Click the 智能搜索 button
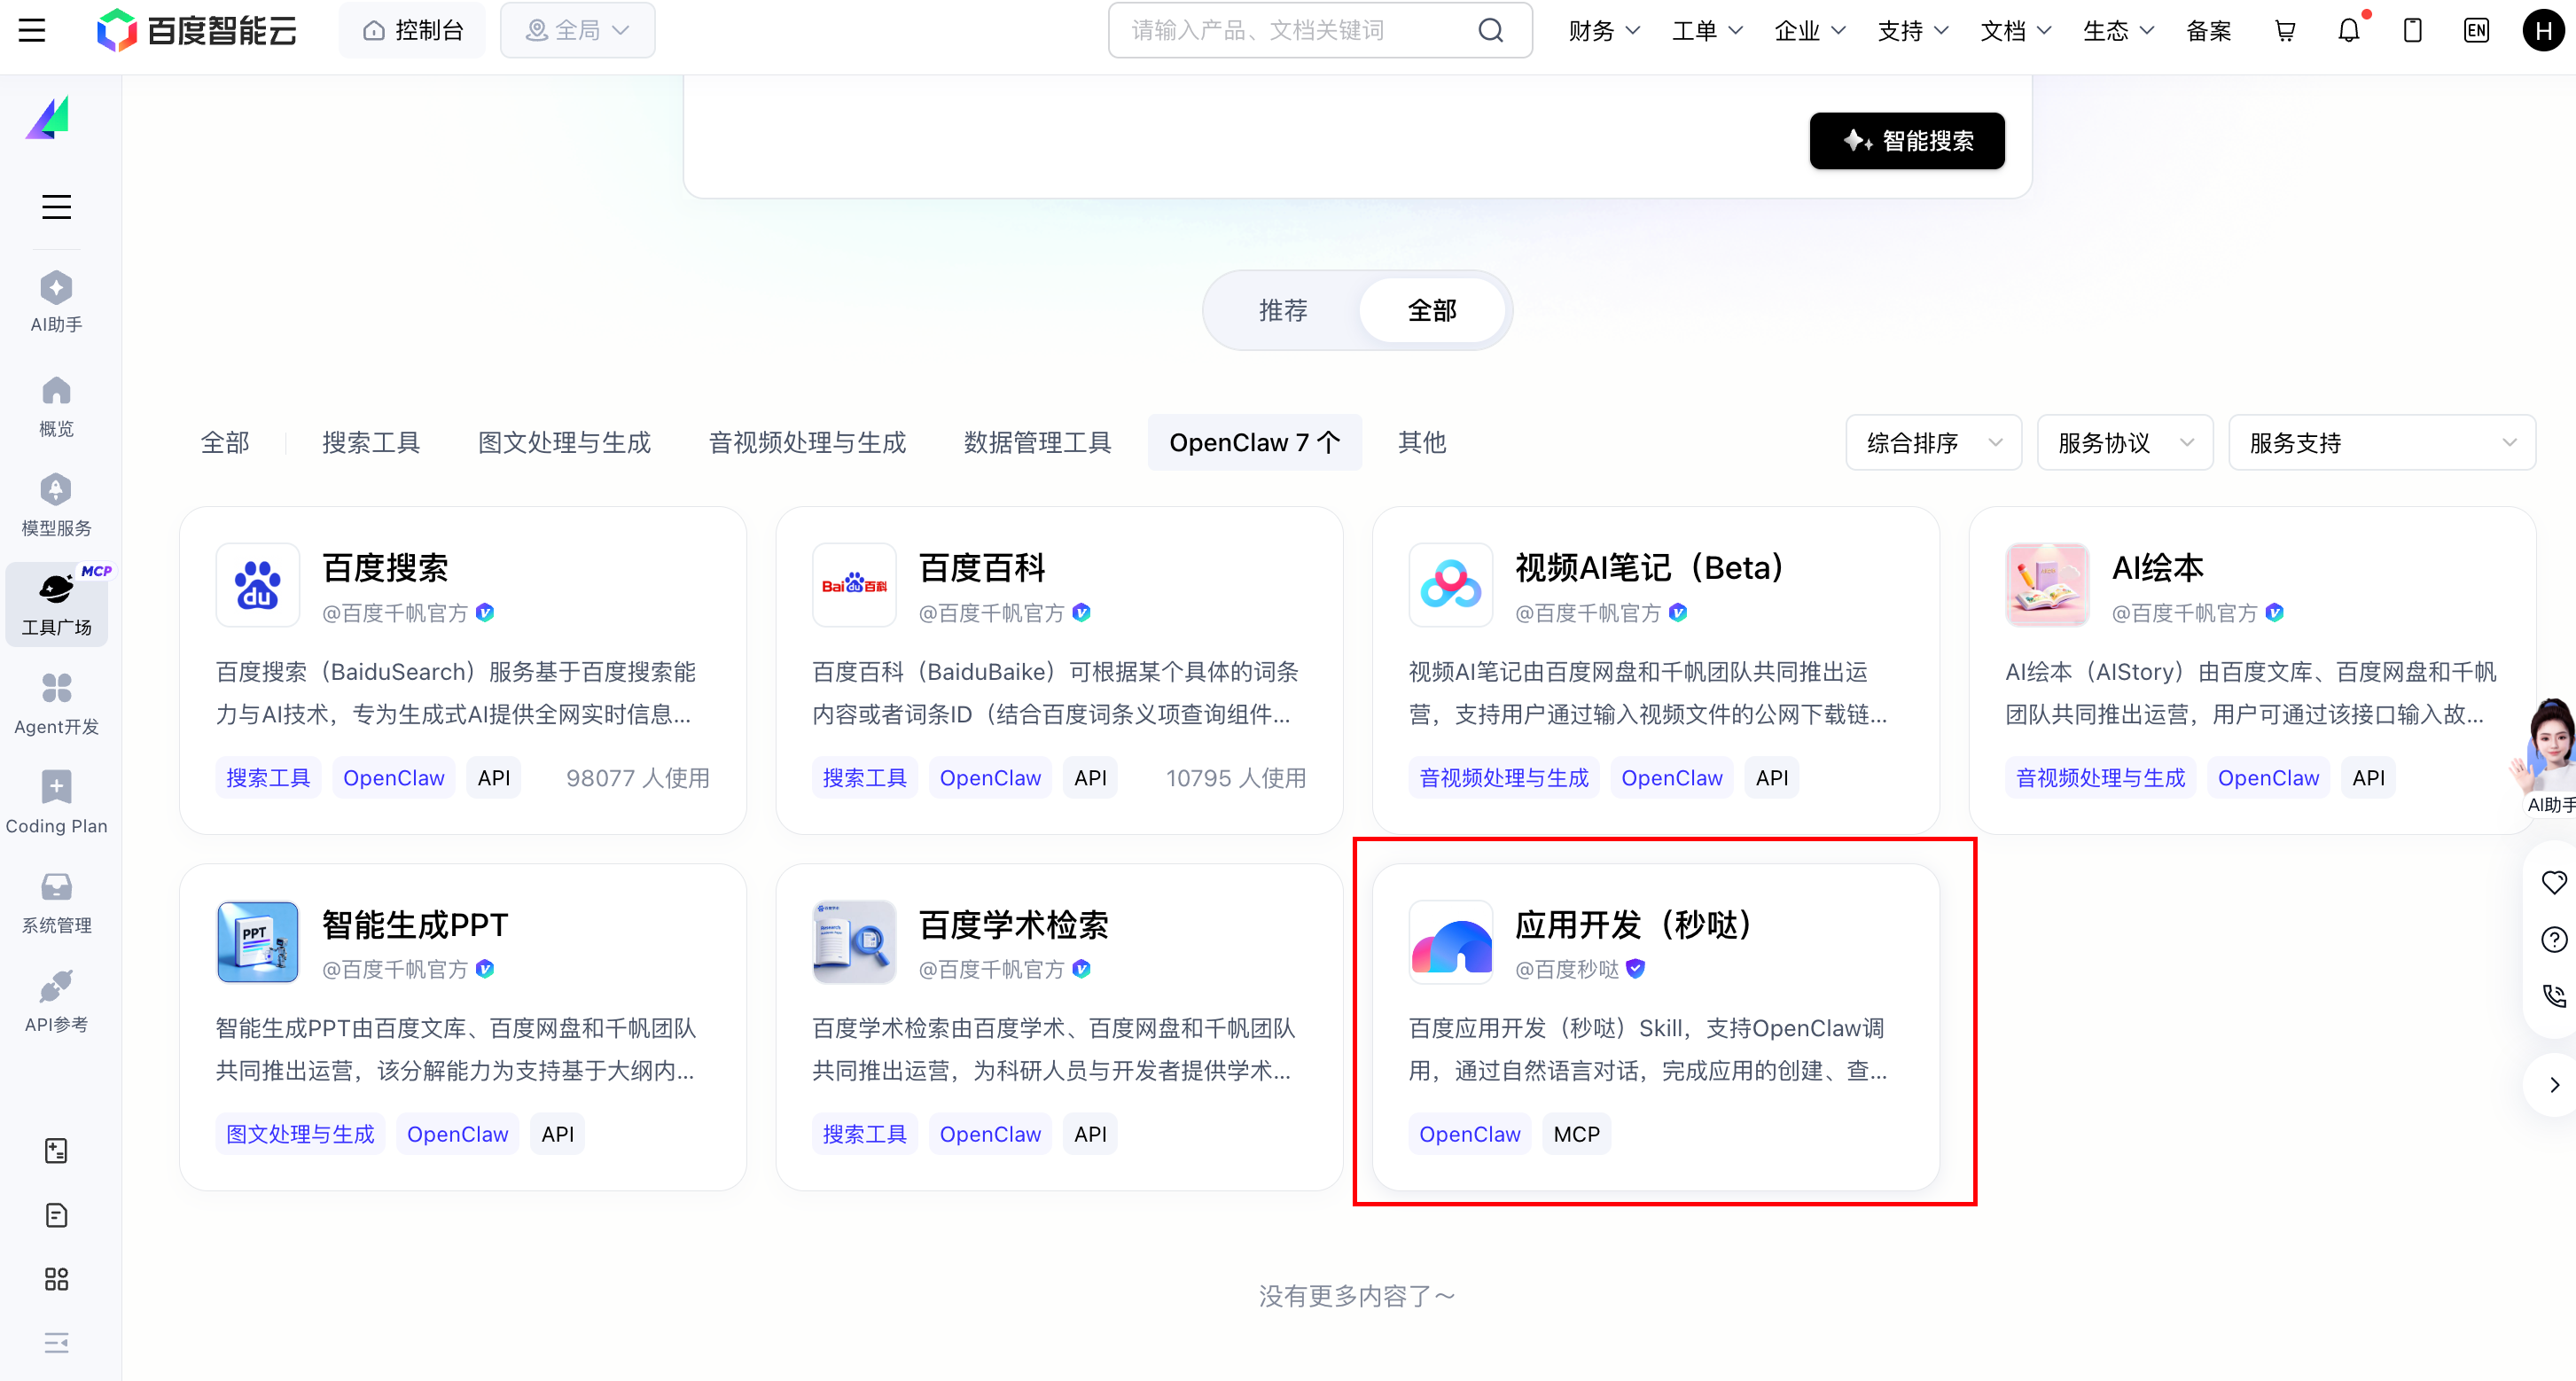2576x1381 pixels. click(1906, 141)
